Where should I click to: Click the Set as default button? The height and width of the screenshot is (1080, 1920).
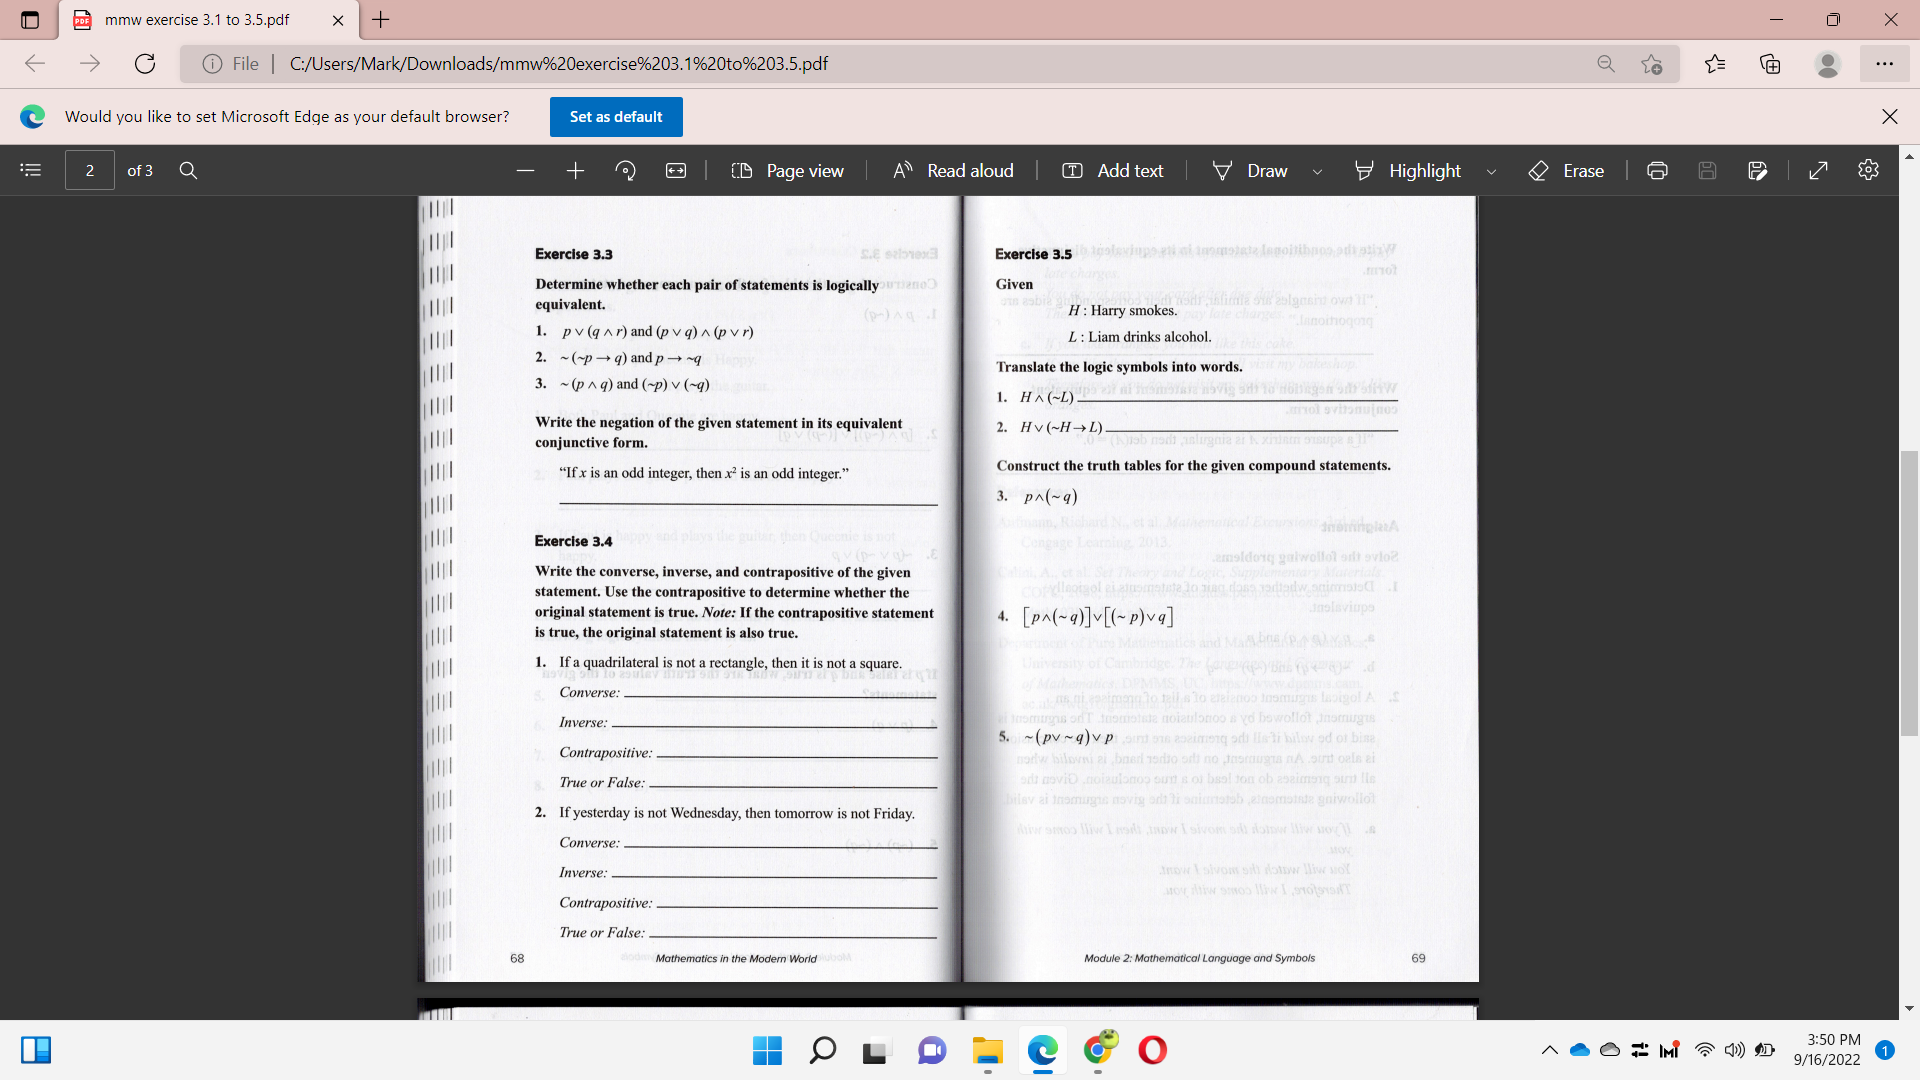point(615,116)
